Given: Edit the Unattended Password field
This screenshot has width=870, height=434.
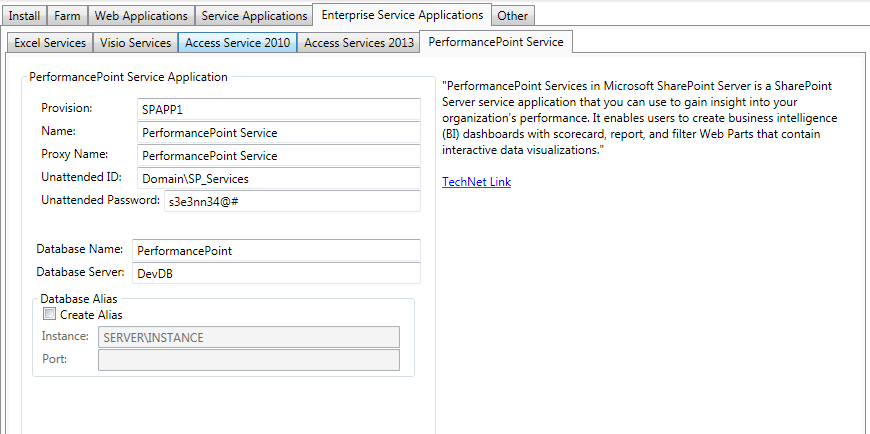Looking at the screenshot, I should pyautogui.click(x=292, y=201).
